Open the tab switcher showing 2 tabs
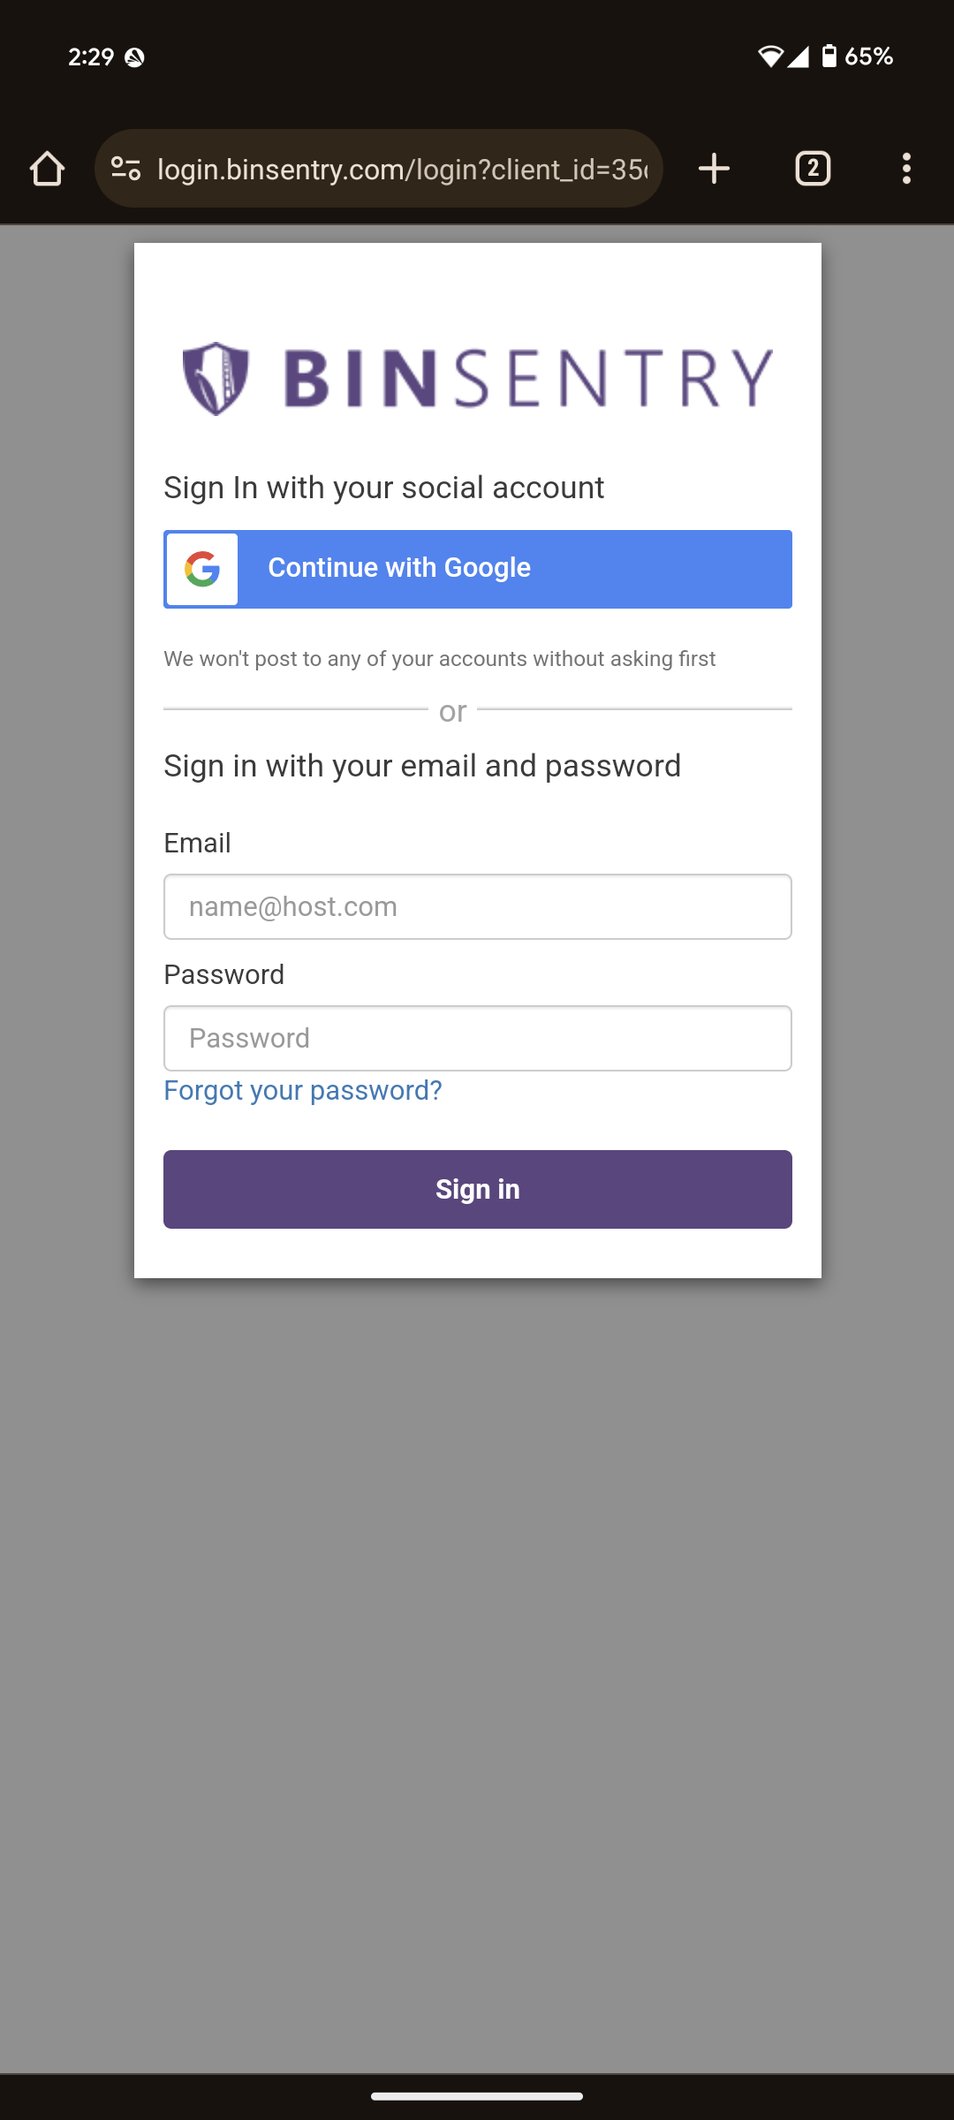The image size is (954, 2120). click(811, 168)
